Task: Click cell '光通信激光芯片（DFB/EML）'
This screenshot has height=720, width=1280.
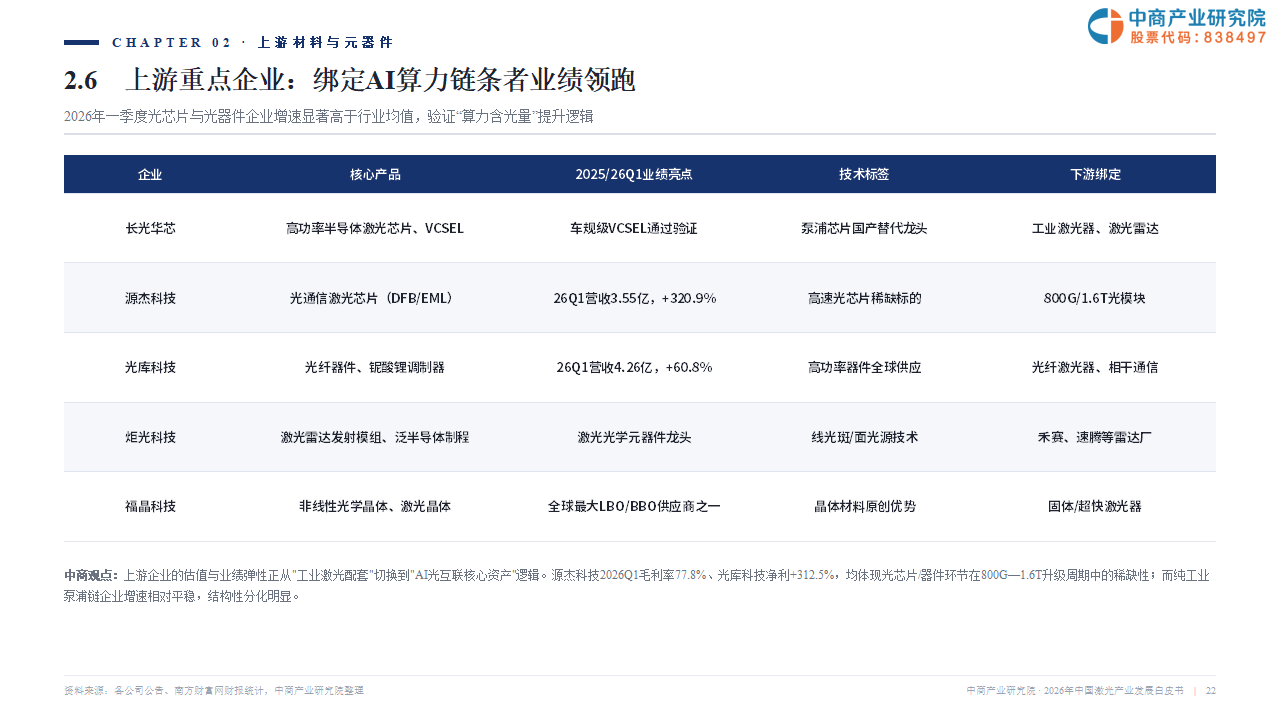Action: tap(375, 298)
